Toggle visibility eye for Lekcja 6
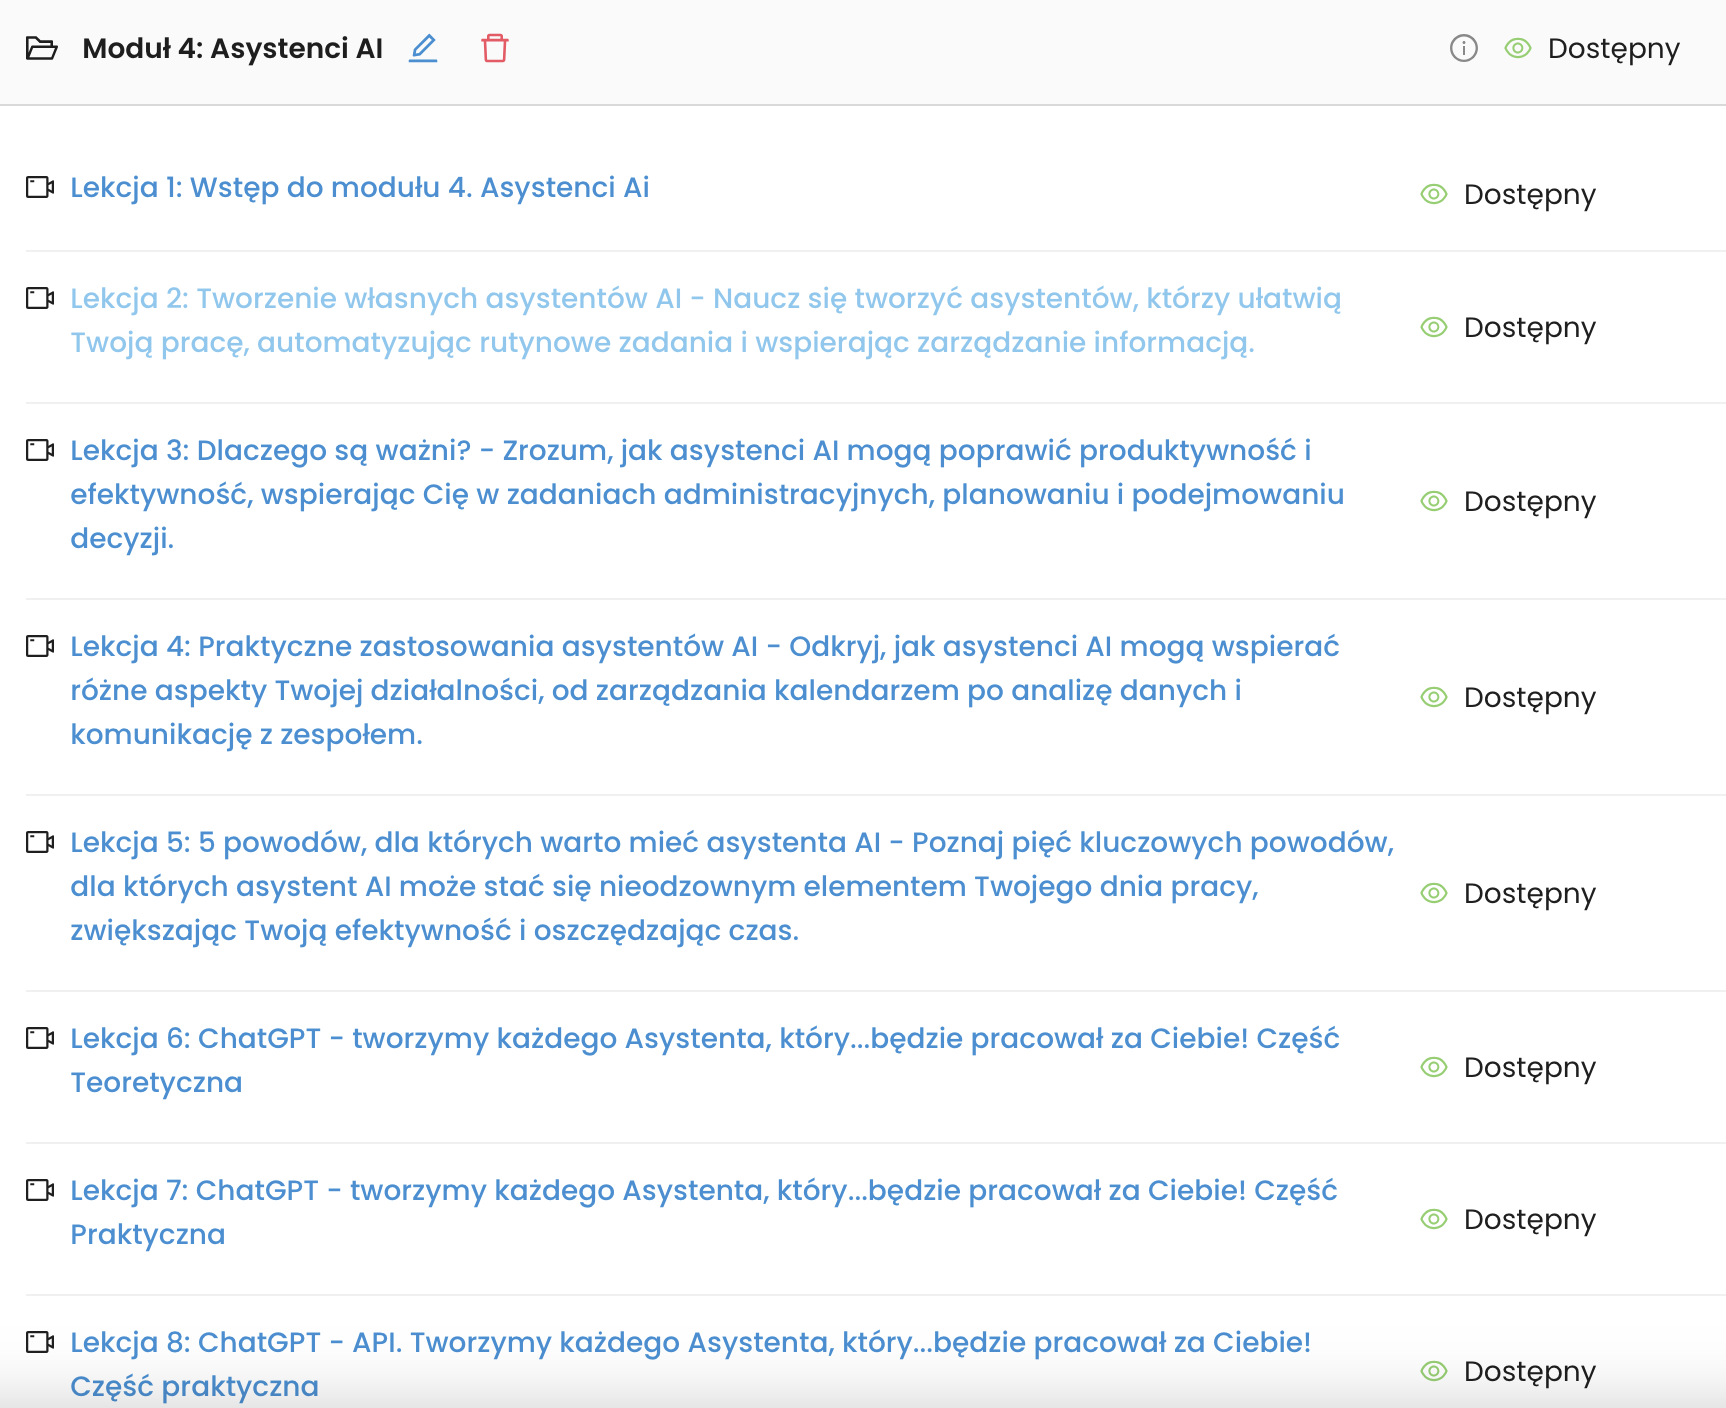This screenshot has width=1726, height=1408. point(1434,1067)
